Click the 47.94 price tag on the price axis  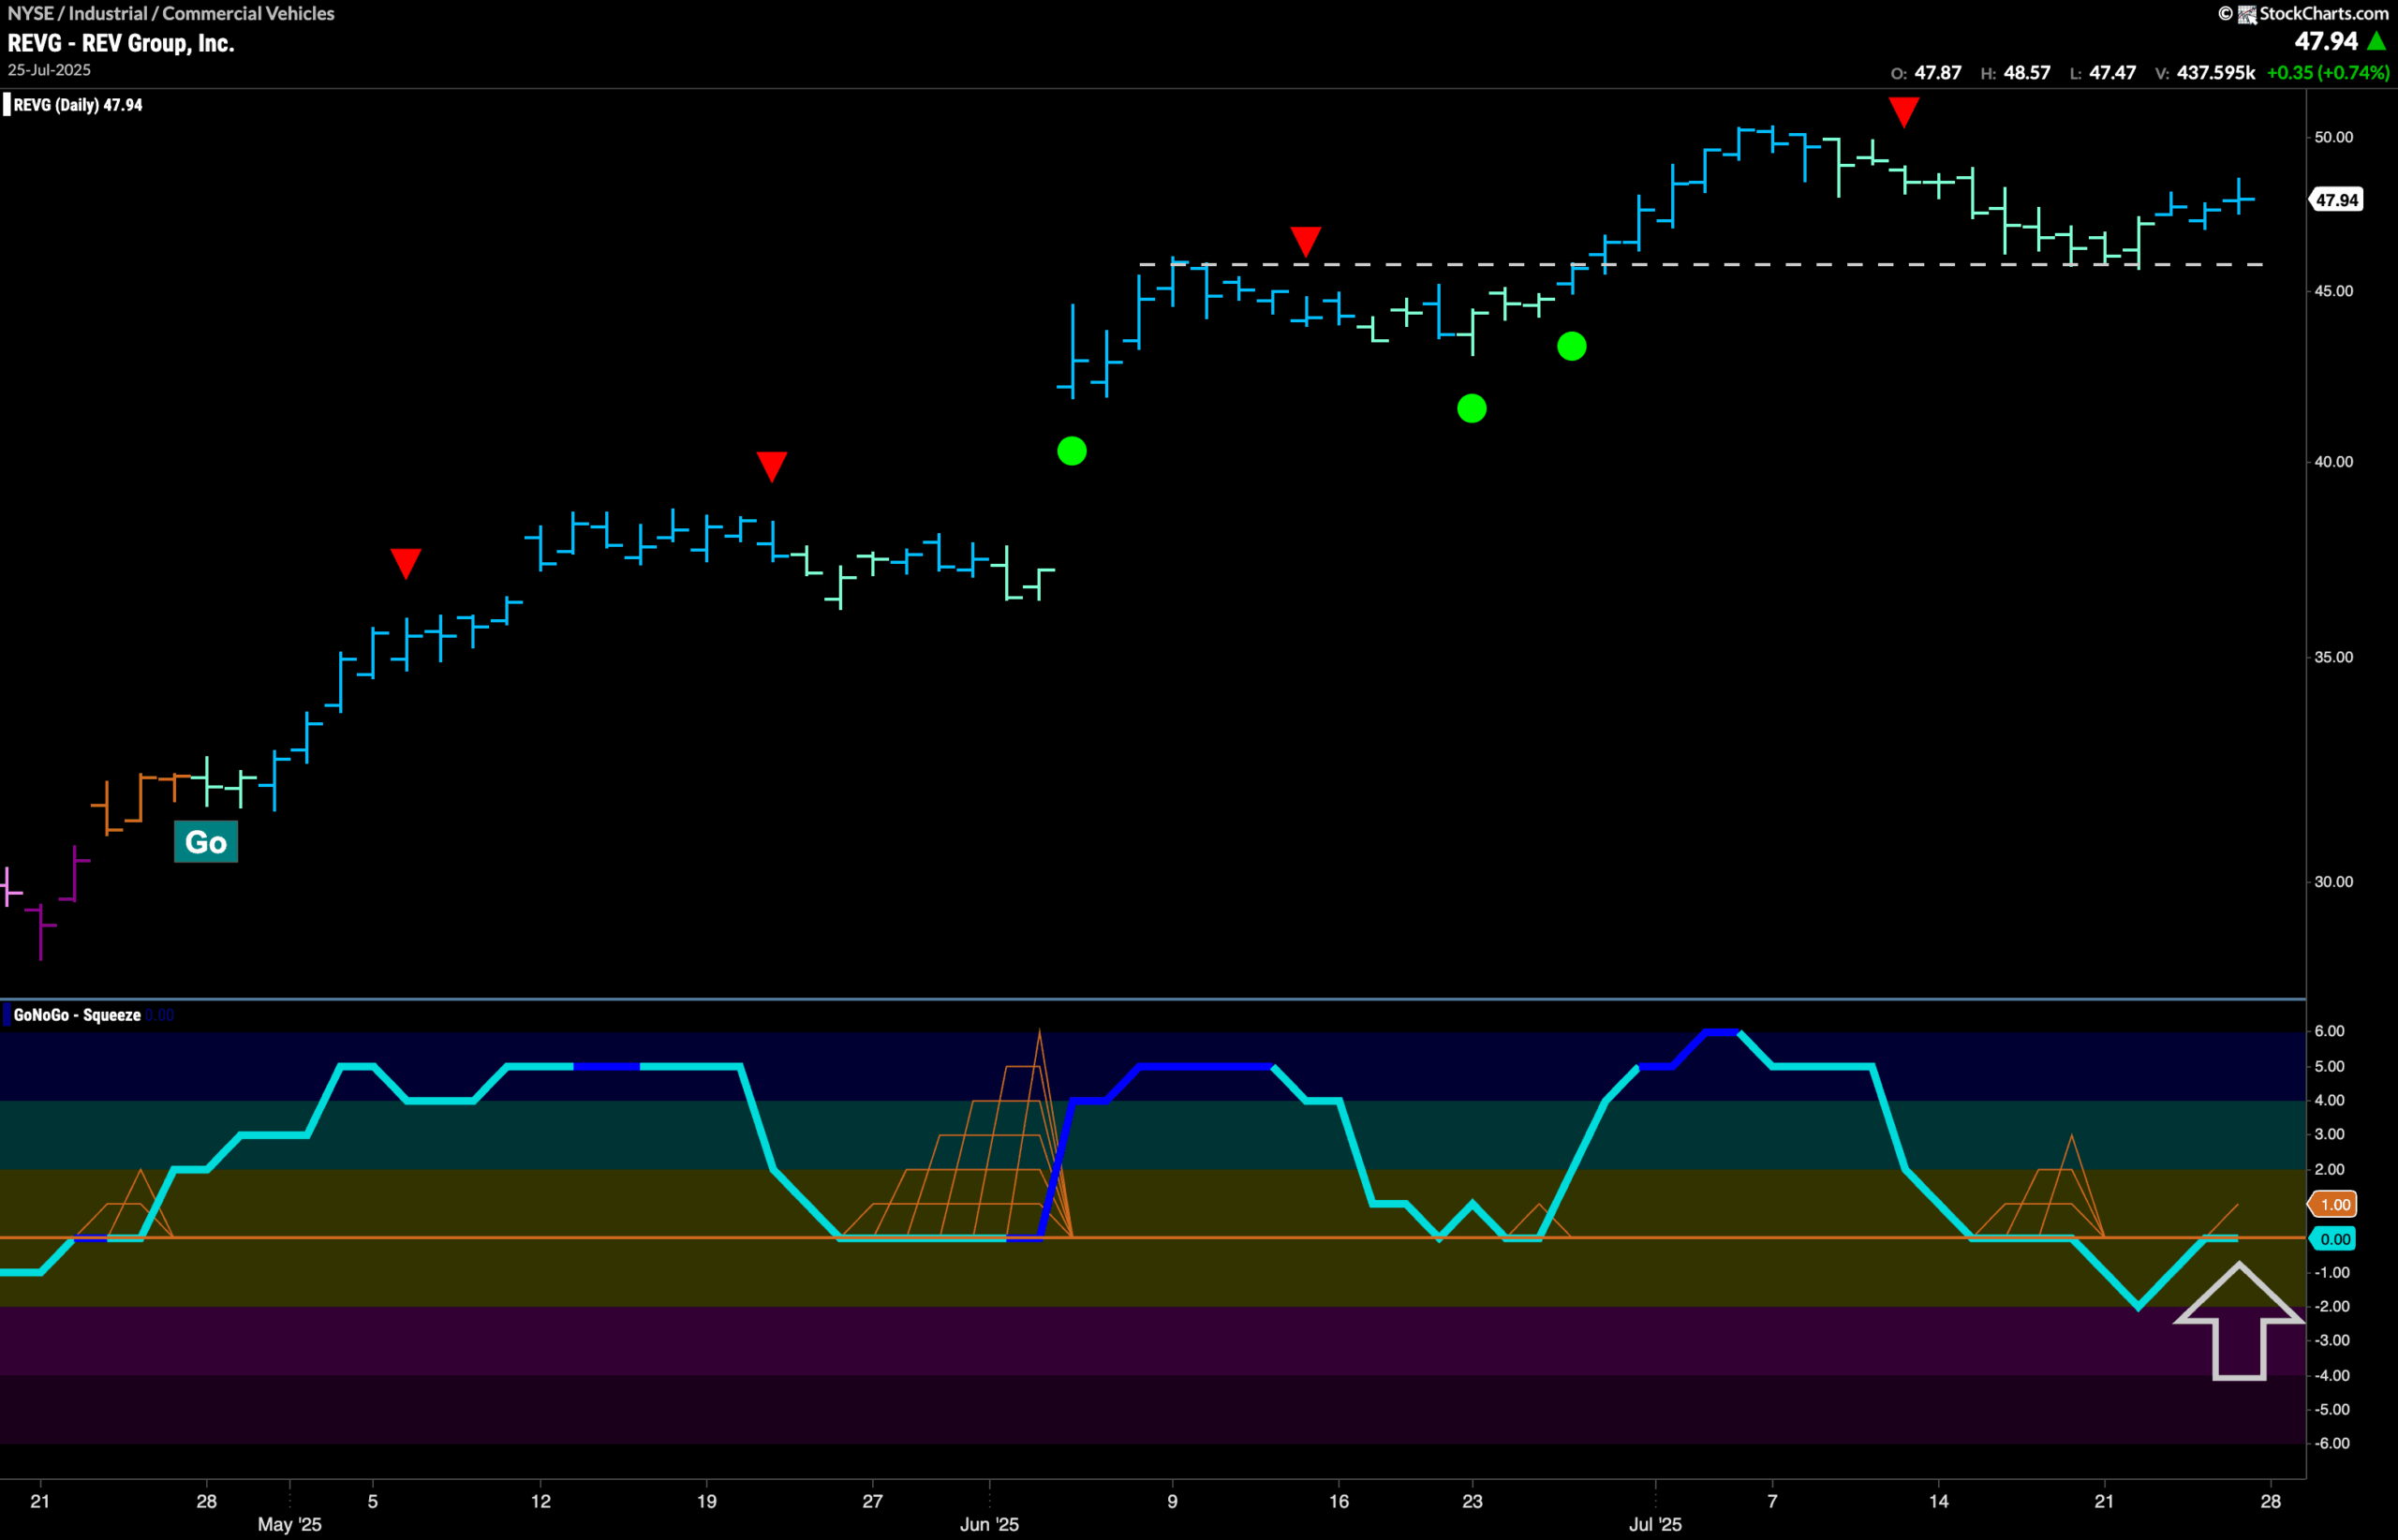(2336, 200)
